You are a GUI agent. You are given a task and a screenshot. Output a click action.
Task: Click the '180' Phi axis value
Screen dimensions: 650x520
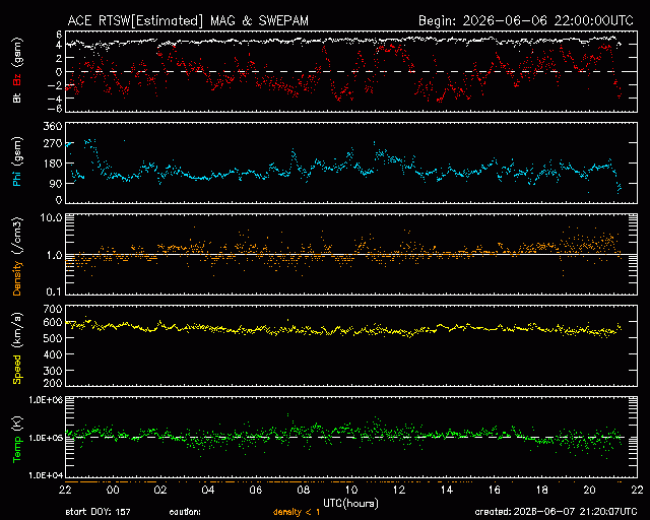53,163
